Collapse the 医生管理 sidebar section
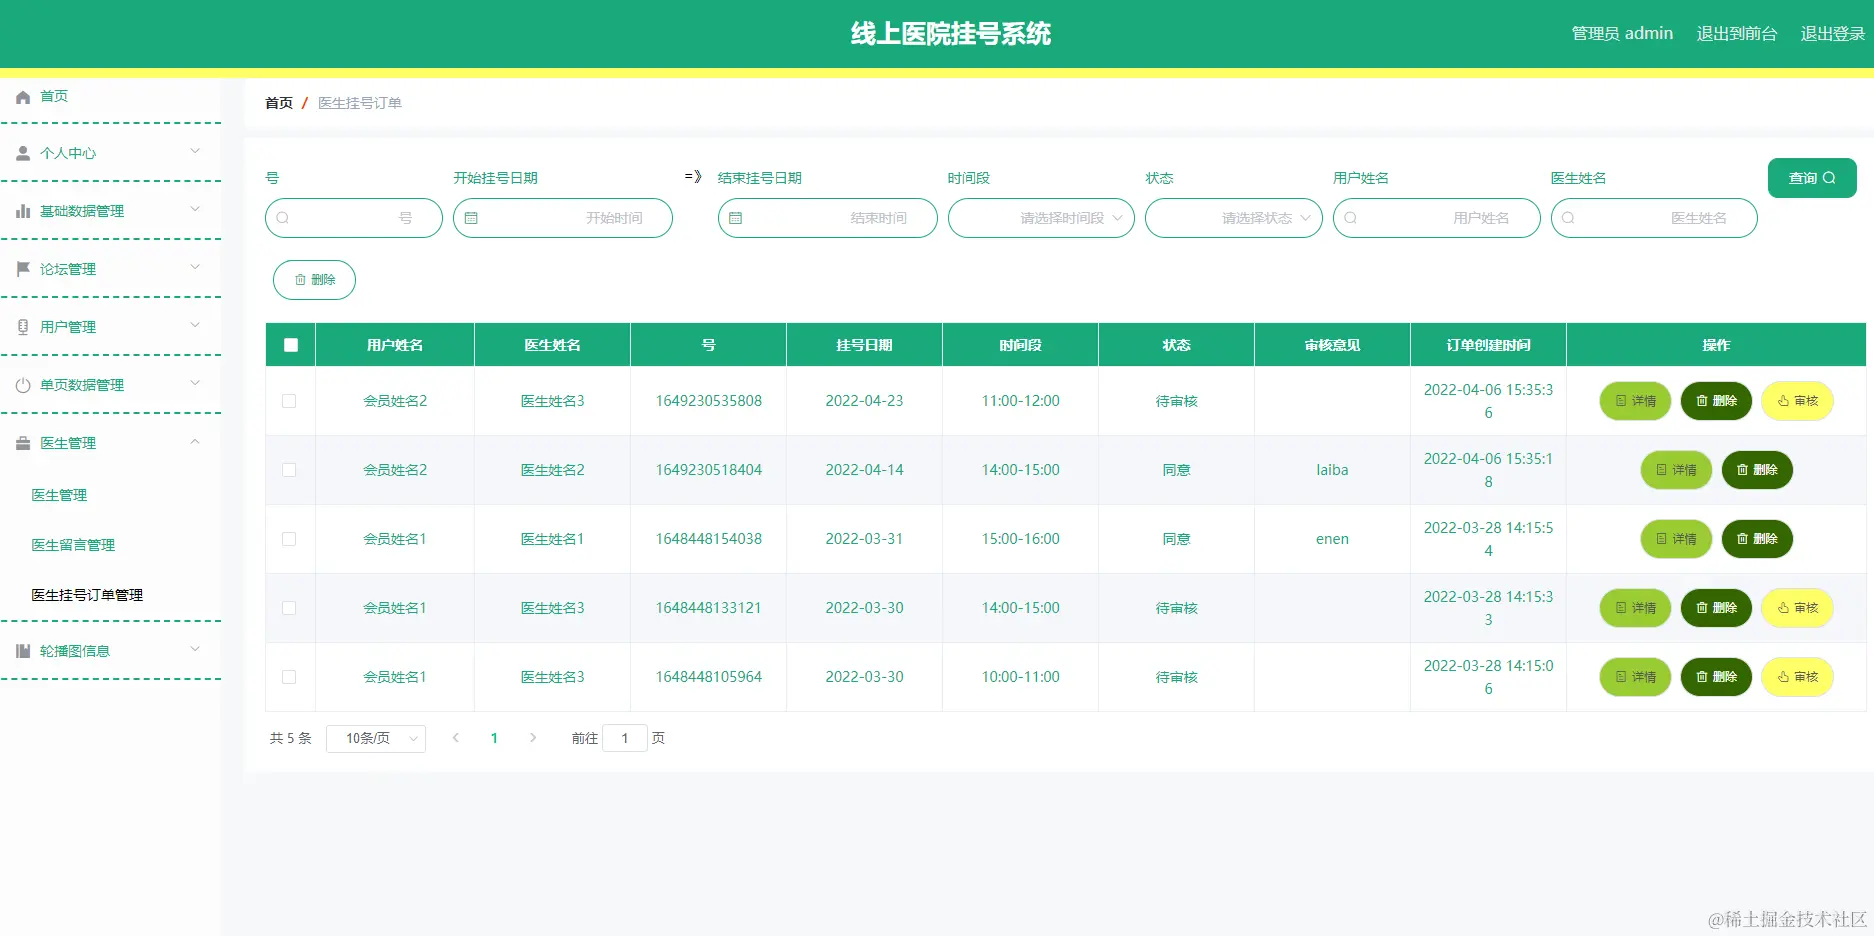The image size is (1874, 936). (110, 443)
